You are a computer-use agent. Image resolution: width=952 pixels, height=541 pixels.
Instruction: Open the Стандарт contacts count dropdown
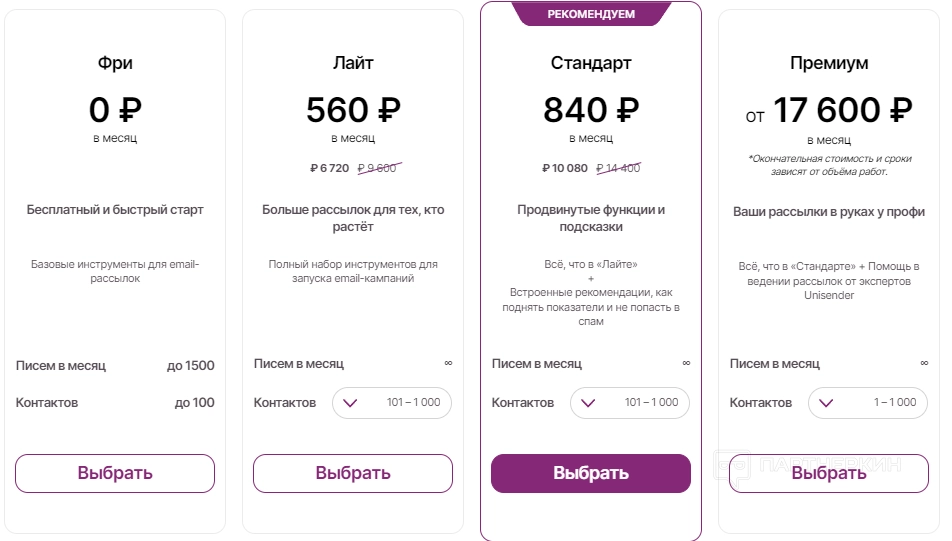(629, 403)
